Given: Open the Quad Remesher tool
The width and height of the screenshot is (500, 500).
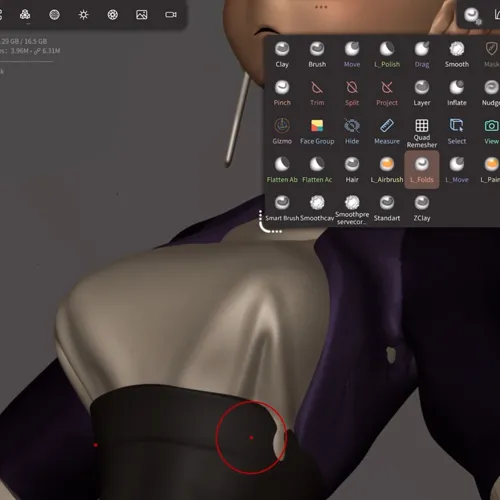Looking at the screenshot, I should 422,133.
